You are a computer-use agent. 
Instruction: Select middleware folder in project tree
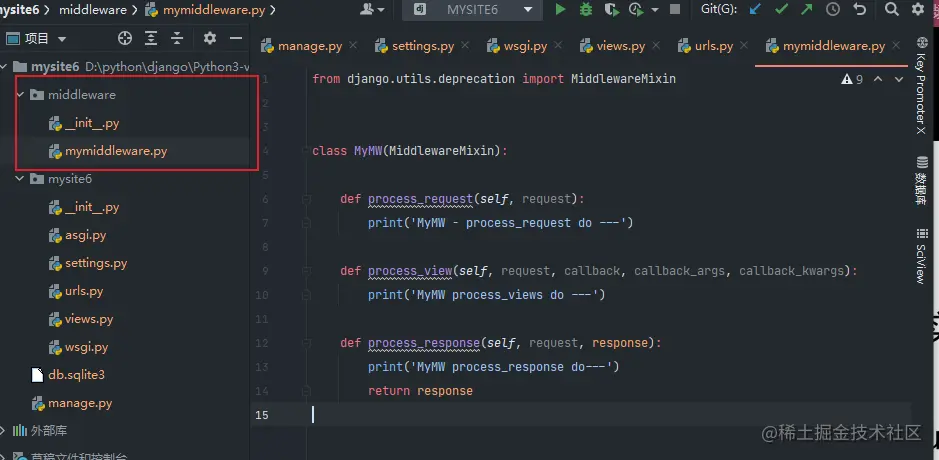(81, 95)
